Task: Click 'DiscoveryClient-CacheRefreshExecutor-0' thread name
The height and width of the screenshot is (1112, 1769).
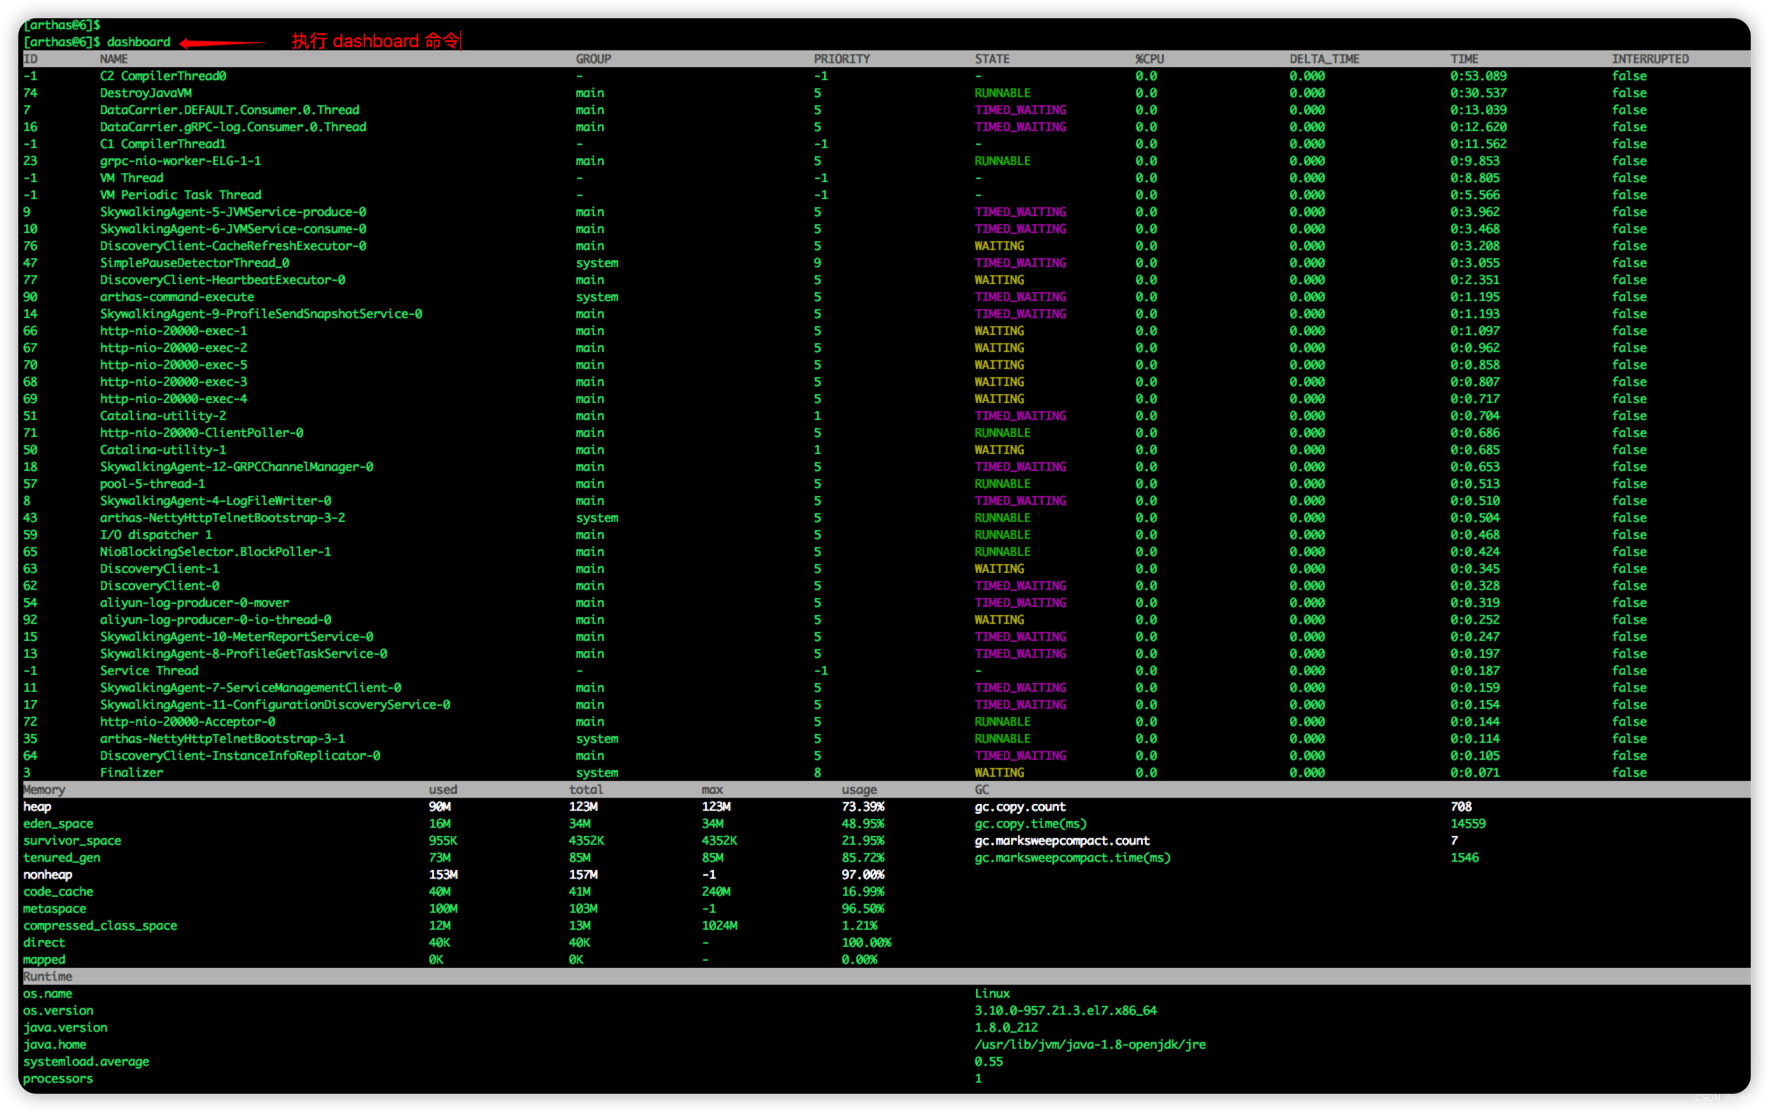Action: [x=233, y=246]
